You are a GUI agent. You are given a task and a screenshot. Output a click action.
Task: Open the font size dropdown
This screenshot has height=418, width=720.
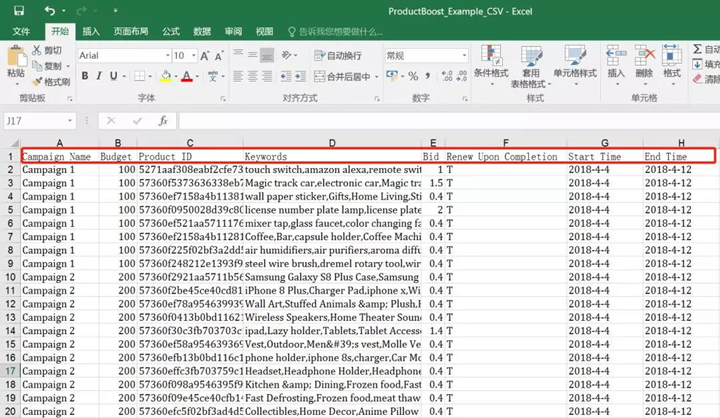click(x=194, y=55)
